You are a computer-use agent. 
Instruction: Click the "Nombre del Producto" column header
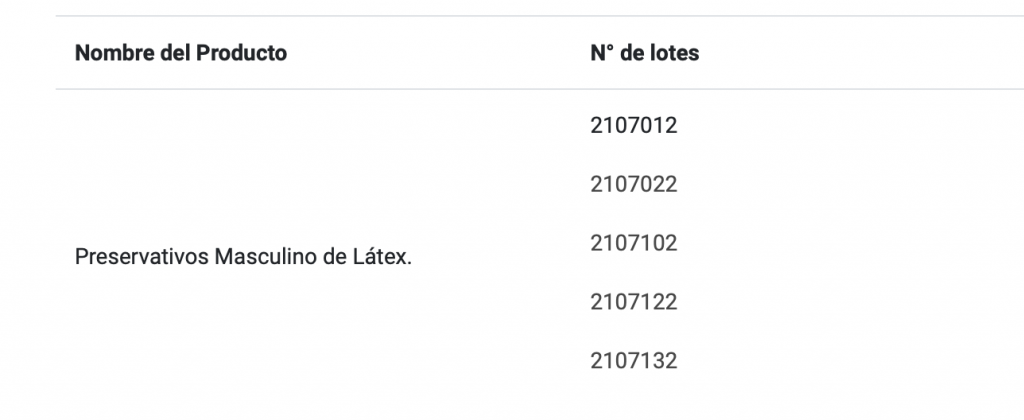coord(181,53)
